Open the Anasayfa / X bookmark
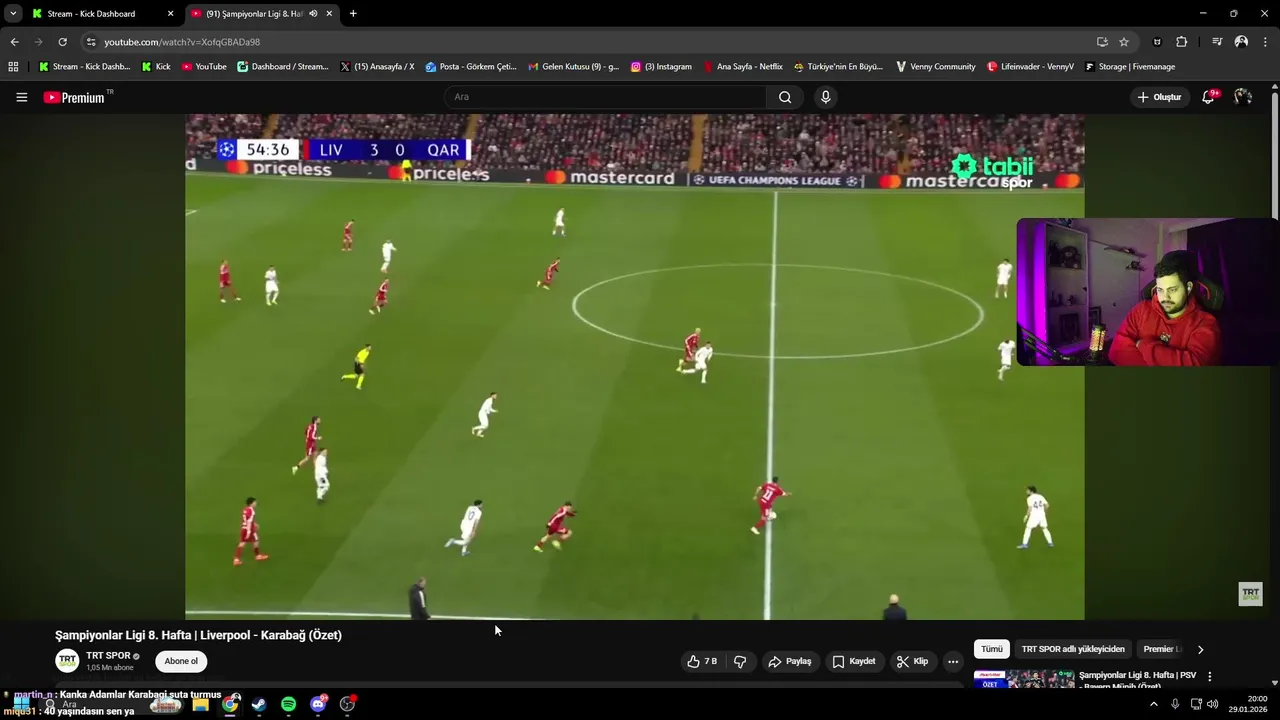The width and height of the screenshot is (1280, 720). (x=377, y=67)
